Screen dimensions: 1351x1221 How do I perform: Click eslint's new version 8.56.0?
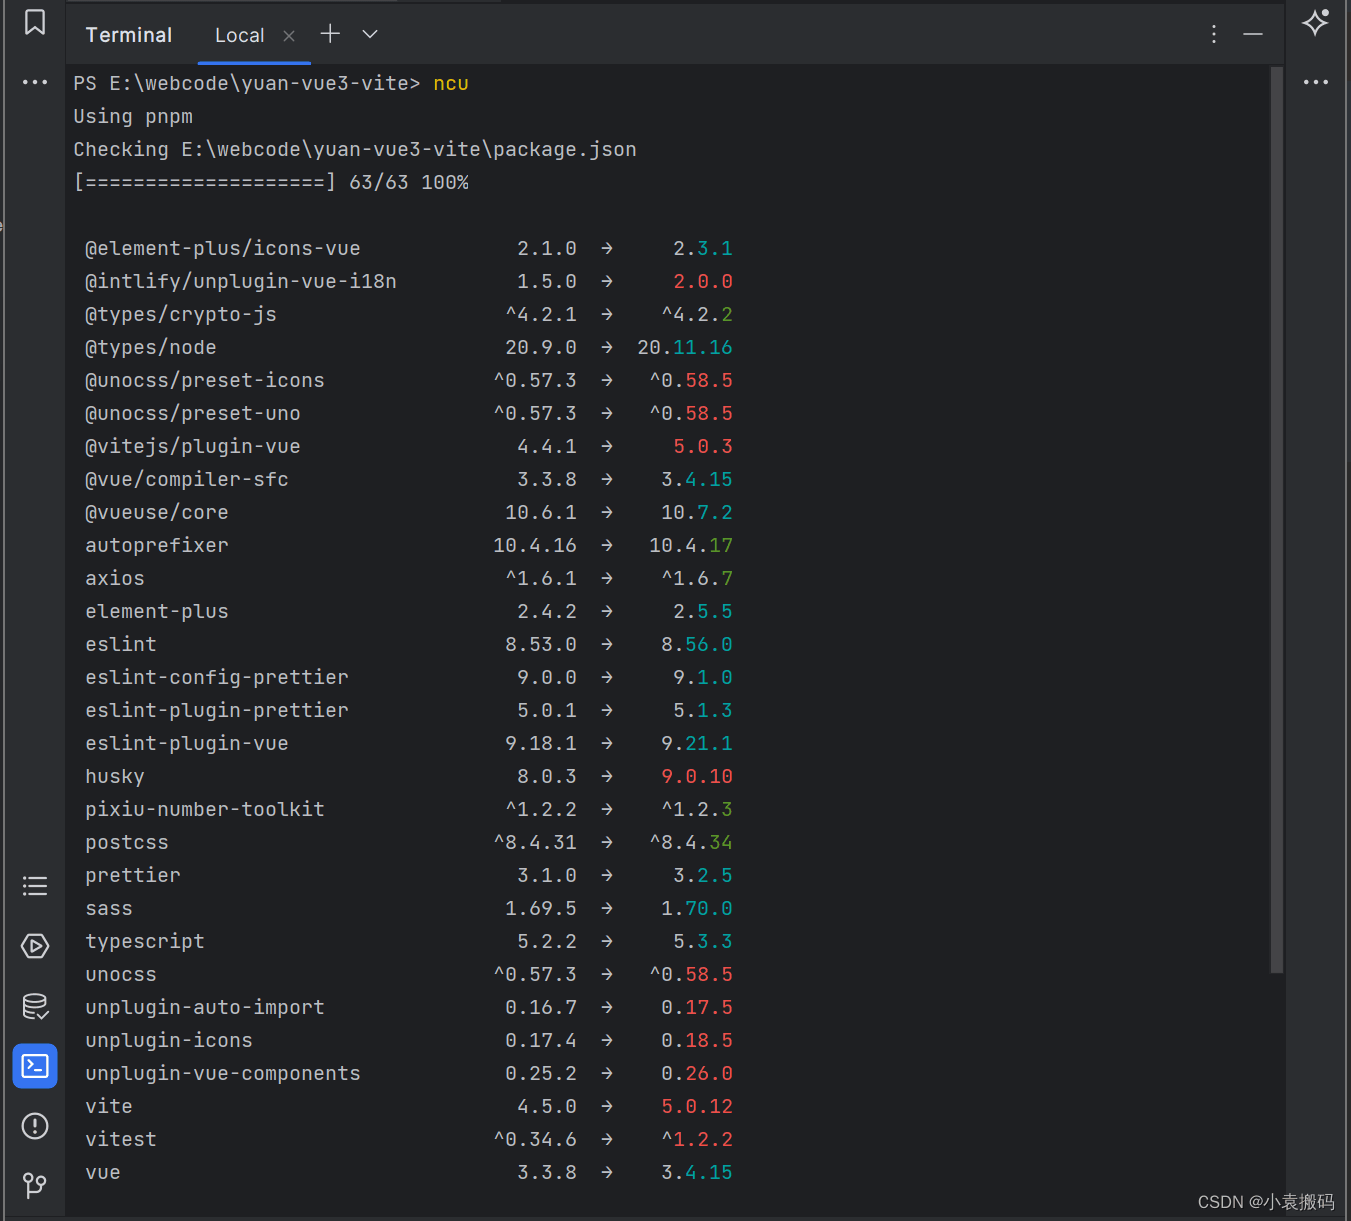tap(697, 644)
